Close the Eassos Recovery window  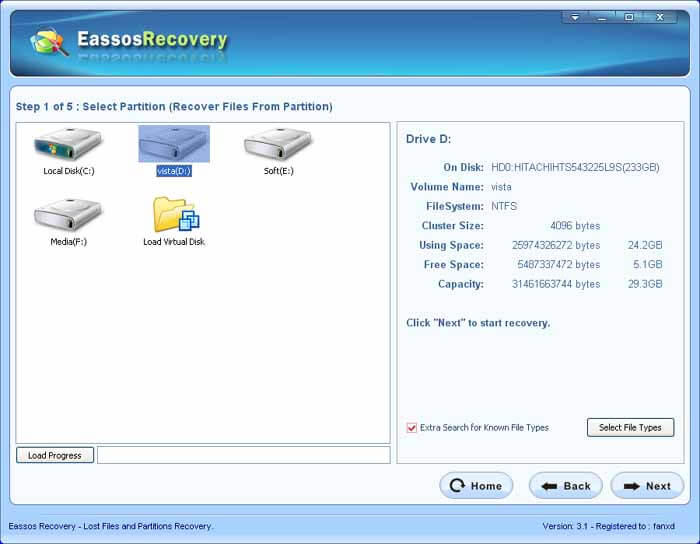660,17
